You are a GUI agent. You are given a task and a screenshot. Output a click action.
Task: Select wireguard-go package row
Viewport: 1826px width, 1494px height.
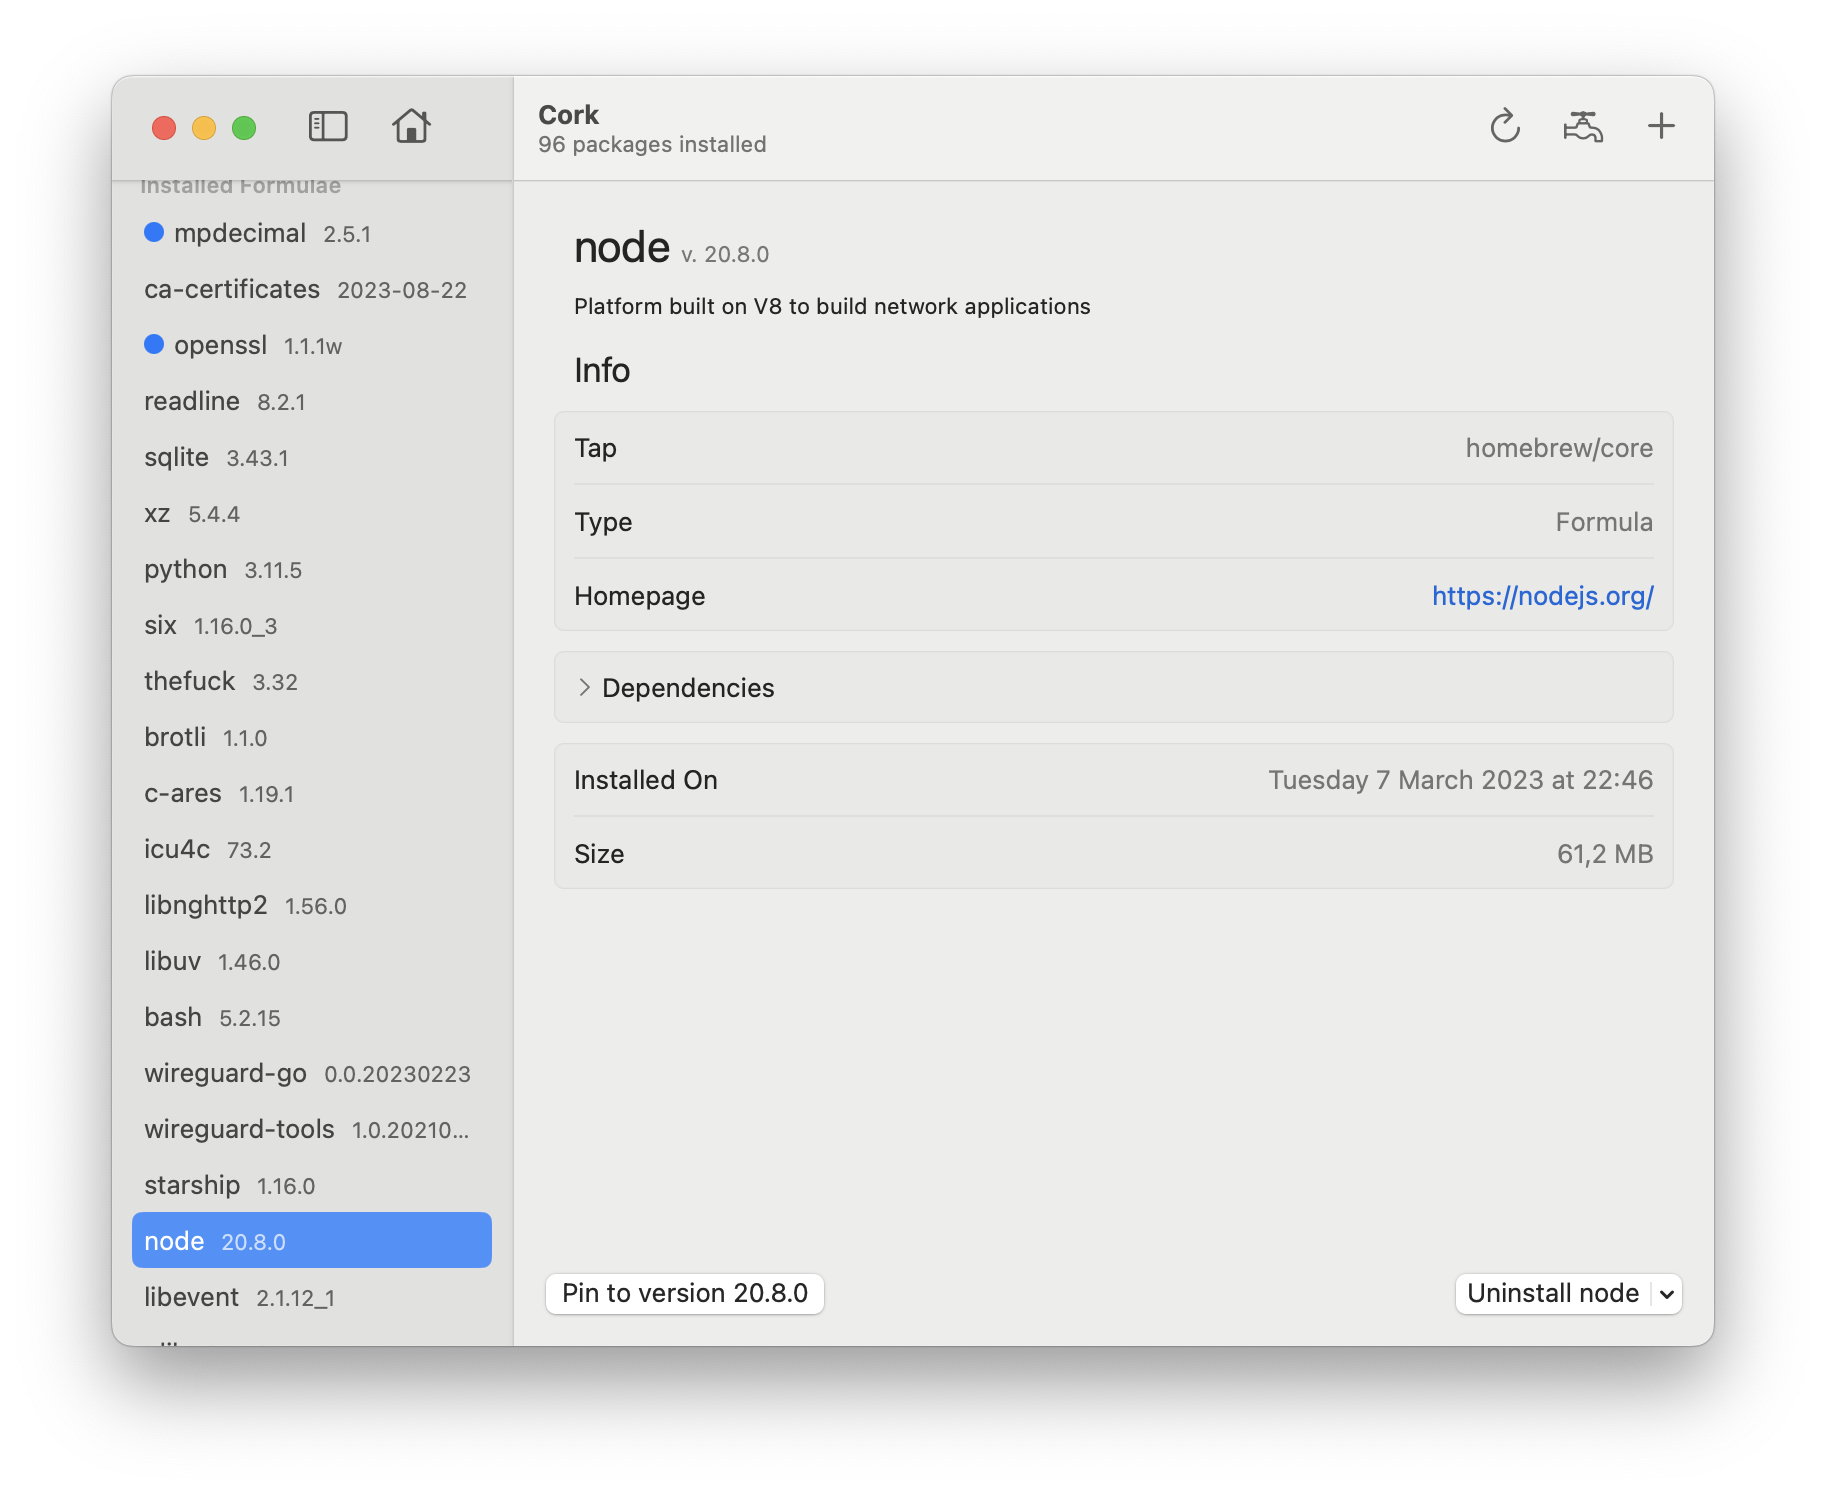[312, 1073]
